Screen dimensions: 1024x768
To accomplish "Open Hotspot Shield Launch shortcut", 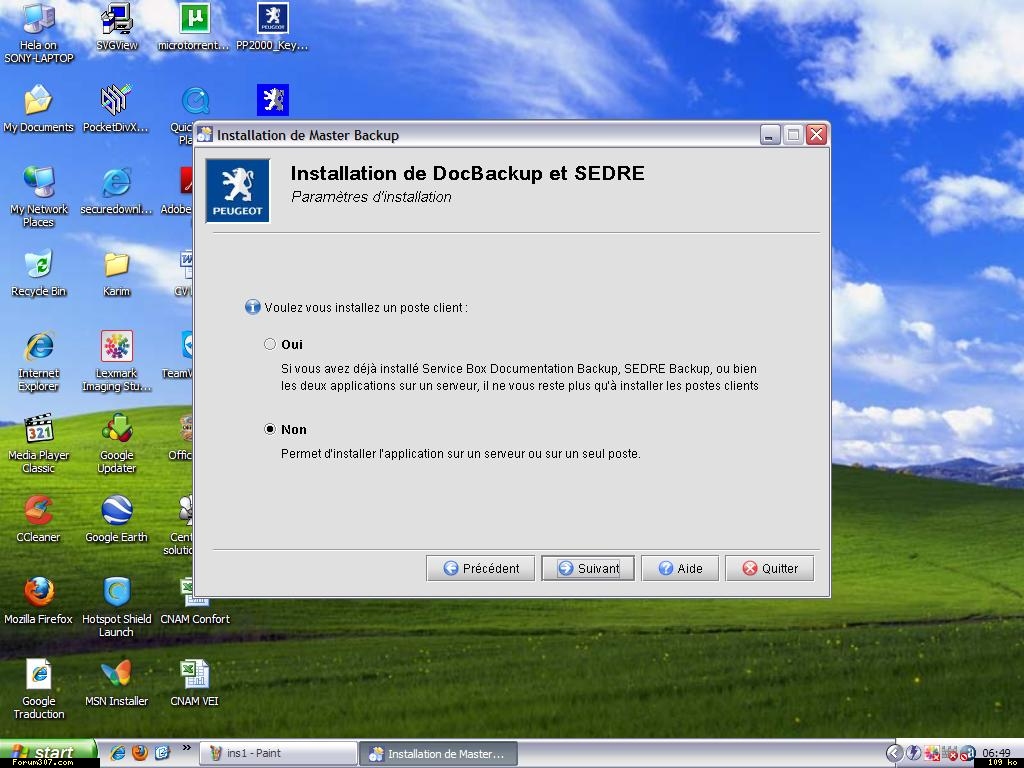I will (116, 607).
